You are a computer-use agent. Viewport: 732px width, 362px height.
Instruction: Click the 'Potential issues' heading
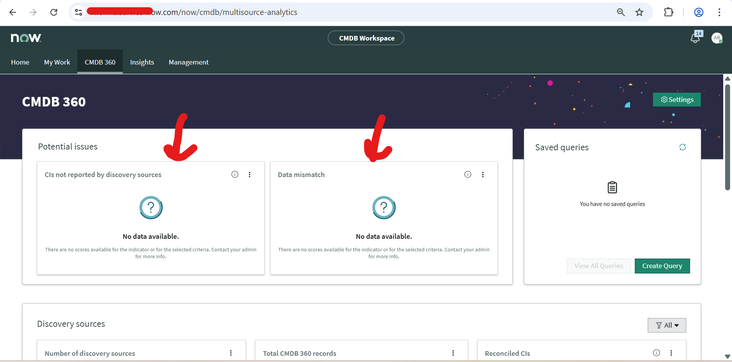pos(68,147)
